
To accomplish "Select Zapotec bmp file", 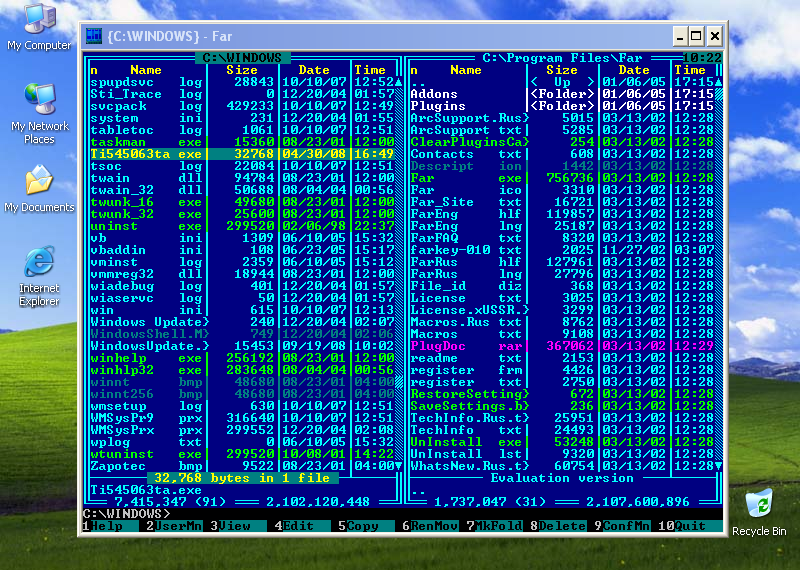I will click(242, 466).
